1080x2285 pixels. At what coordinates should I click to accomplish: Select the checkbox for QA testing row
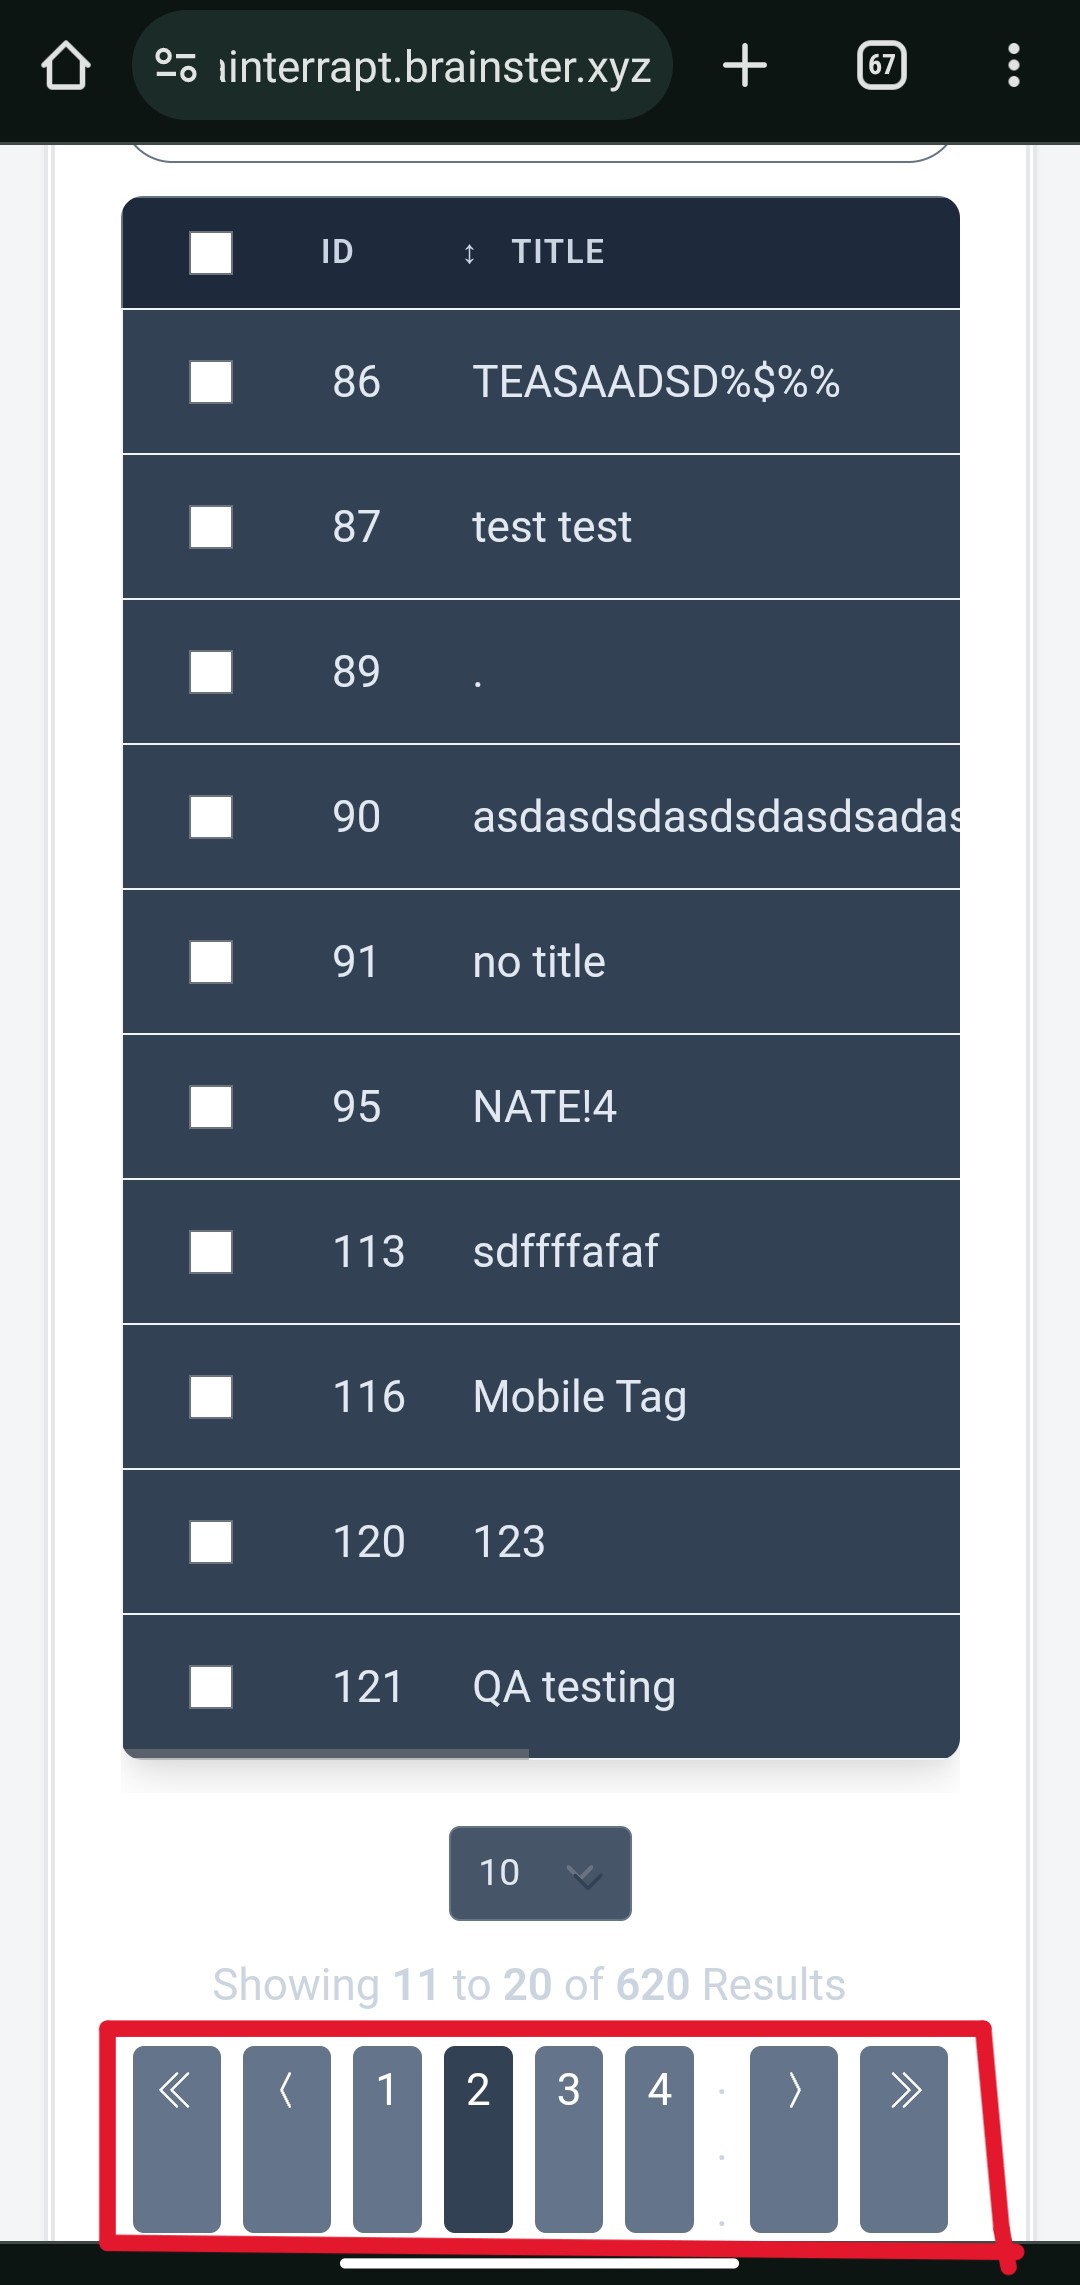click(211, 1687)
